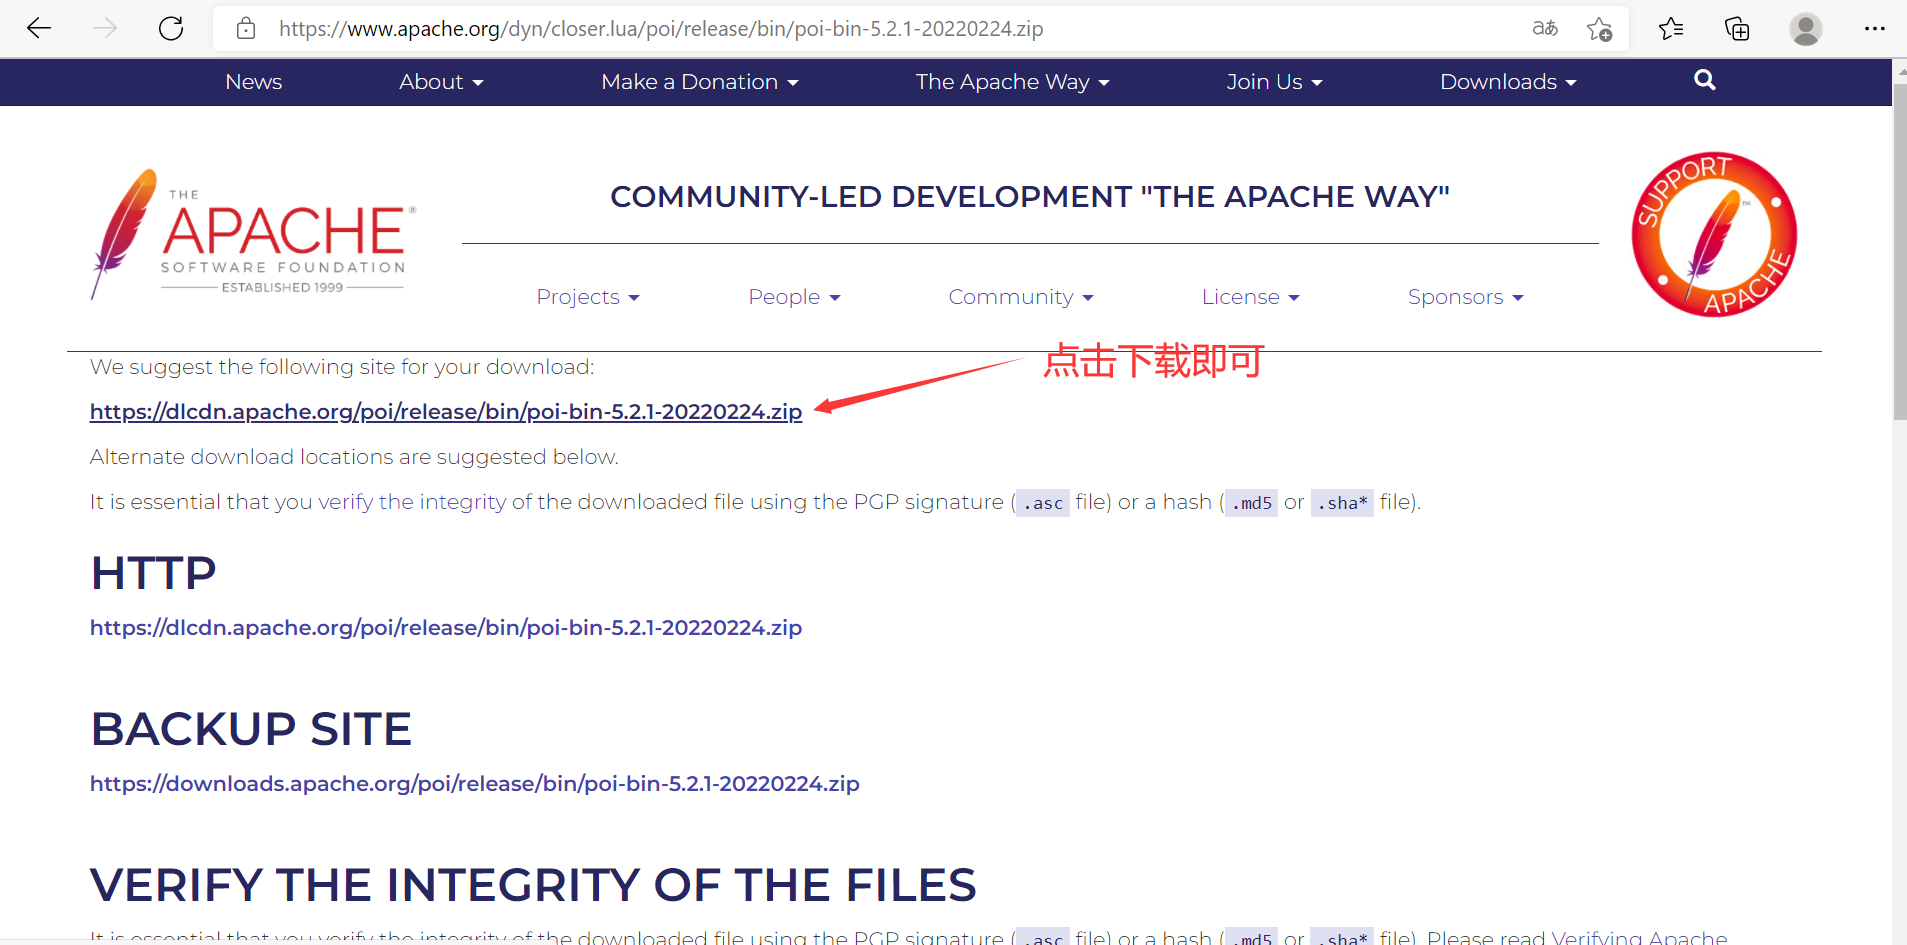Click the Community-Led Development heading

pos(1030,197)
